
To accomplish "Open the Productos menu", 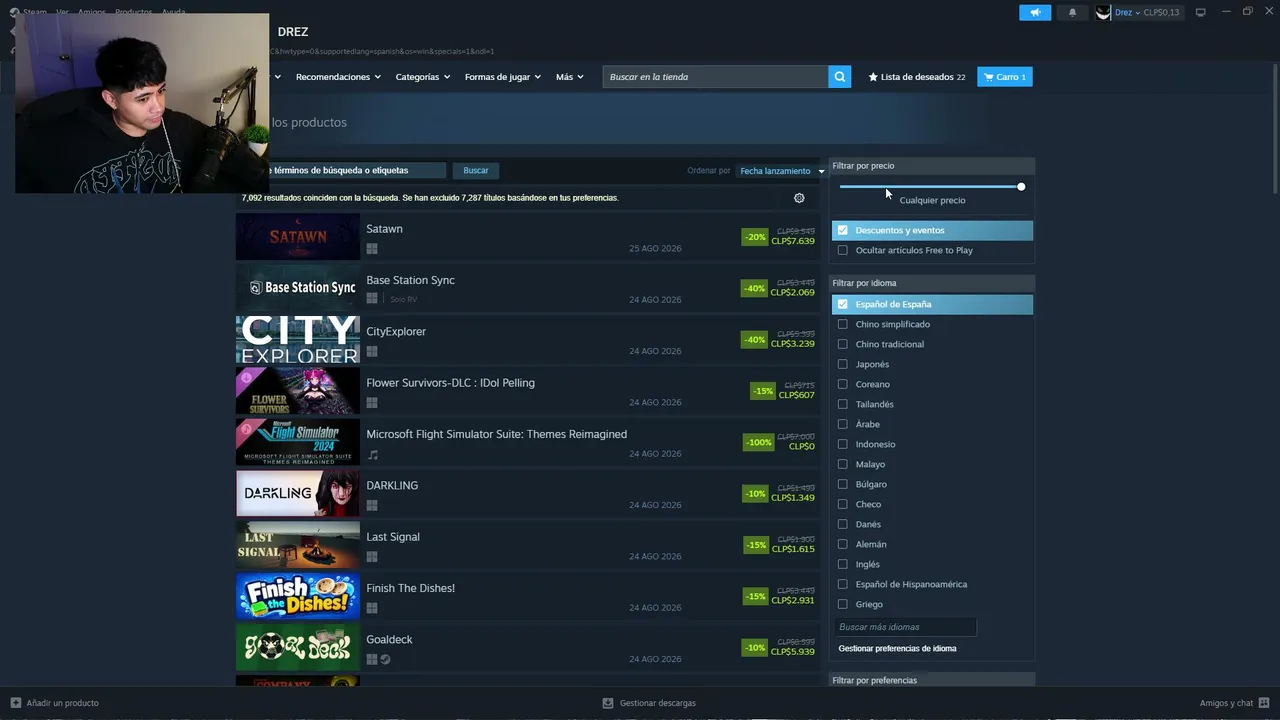I will point(133,12).
